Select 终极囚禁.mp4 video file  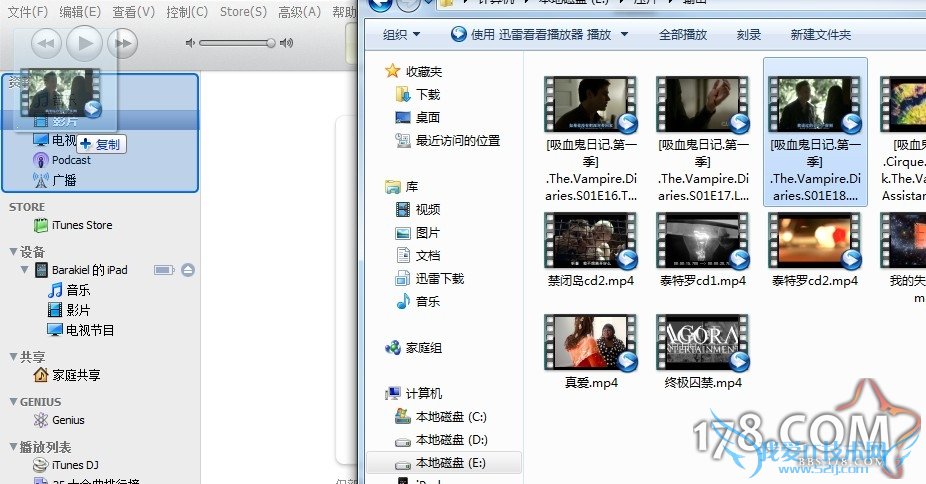point(703,352)
